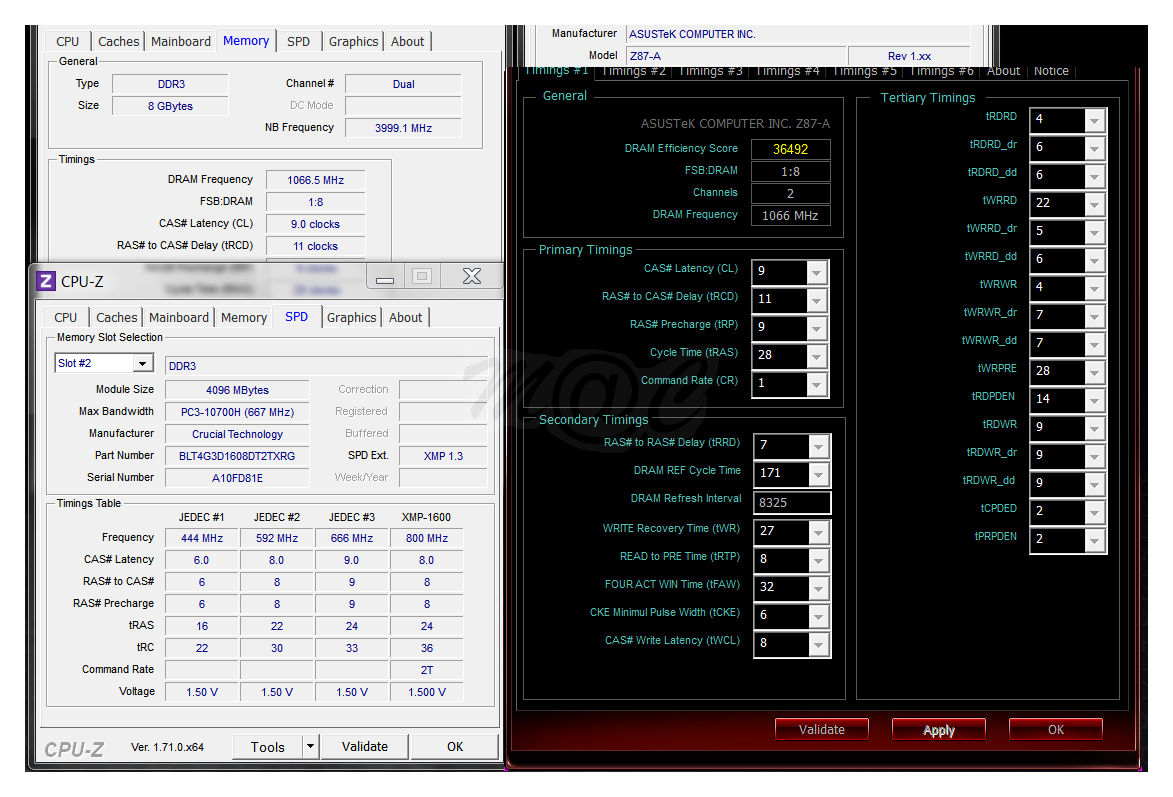Expand the tWRPRE dropdown
The image size is (1173, 797).
(x=1094, y=372)
